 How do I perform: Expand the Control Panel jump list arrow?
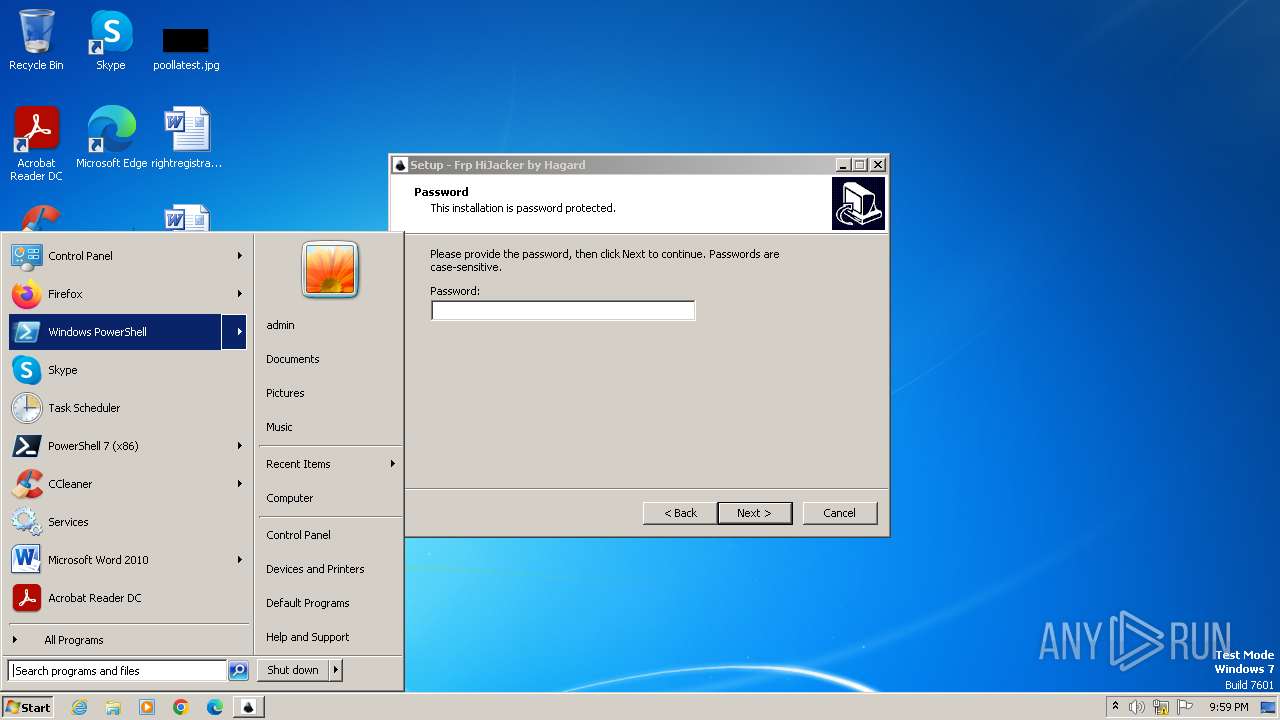point(239,256)
